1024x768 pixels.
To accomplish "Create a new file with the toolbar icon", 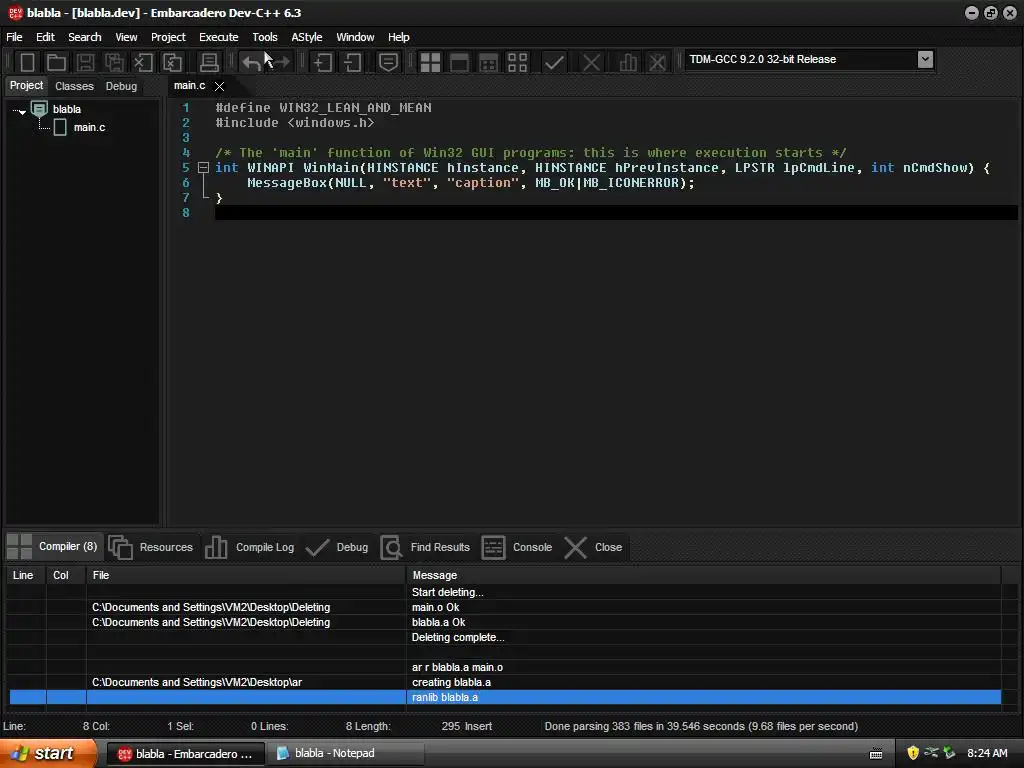I will 27,62.
